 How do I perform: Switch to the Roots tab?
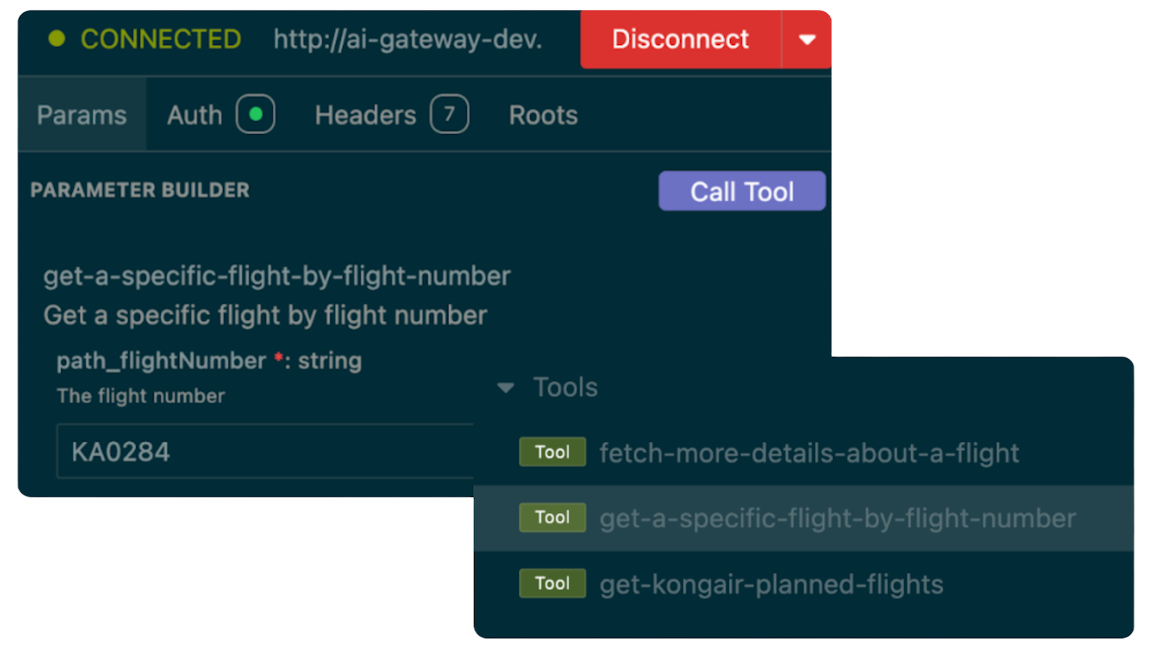[543, 114]
